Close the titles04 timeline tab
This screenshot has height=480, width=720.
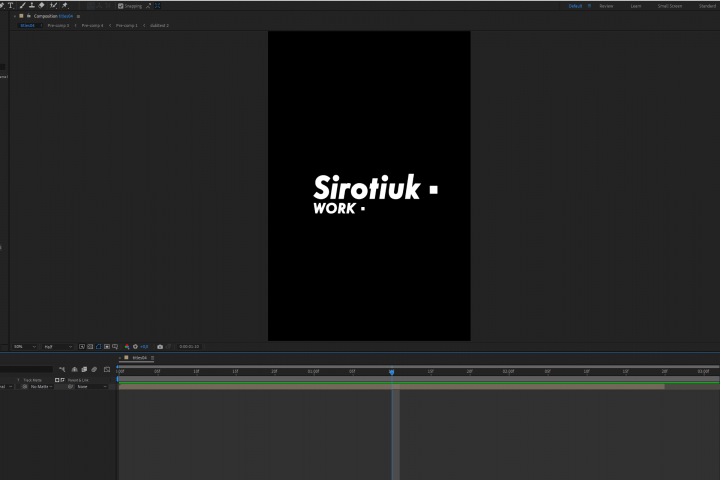click(x=120, y=358)
